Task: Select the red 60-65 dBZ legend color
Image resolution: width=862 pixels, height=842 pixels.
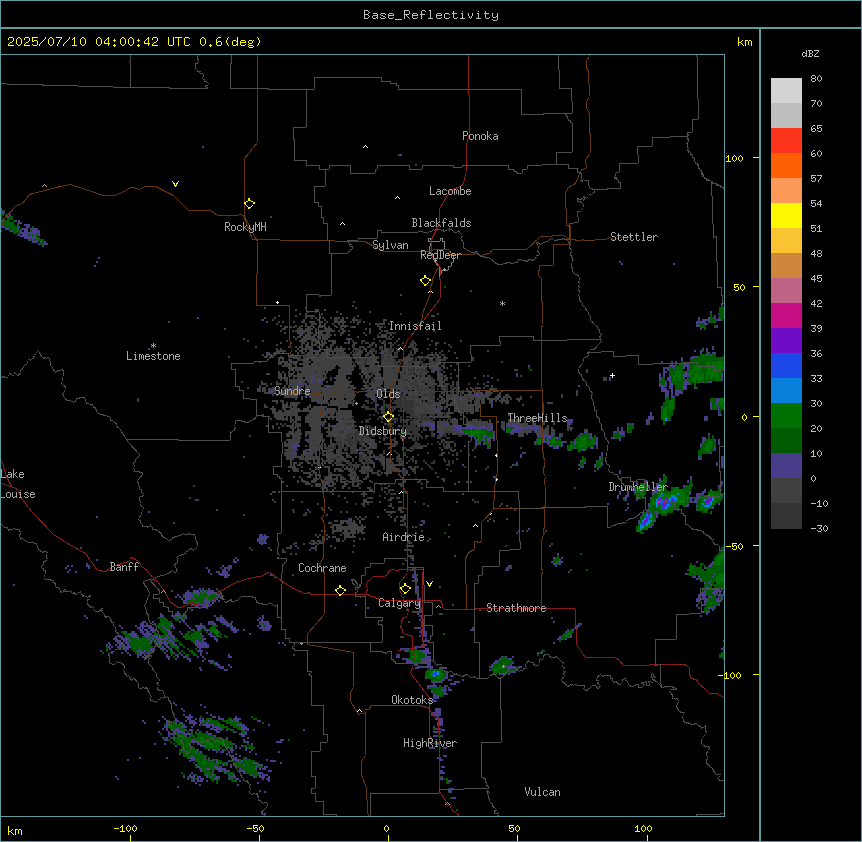Action: click(786, 141)
